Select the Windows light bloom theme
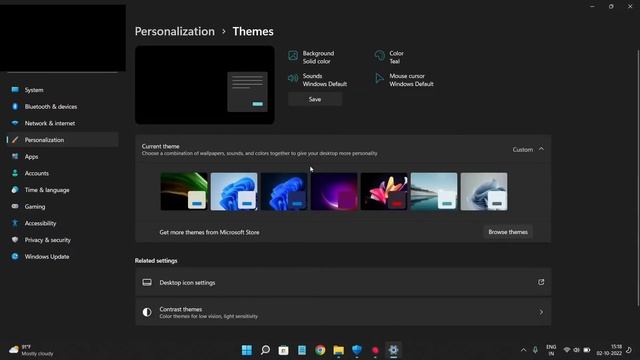 pos(234,191)
